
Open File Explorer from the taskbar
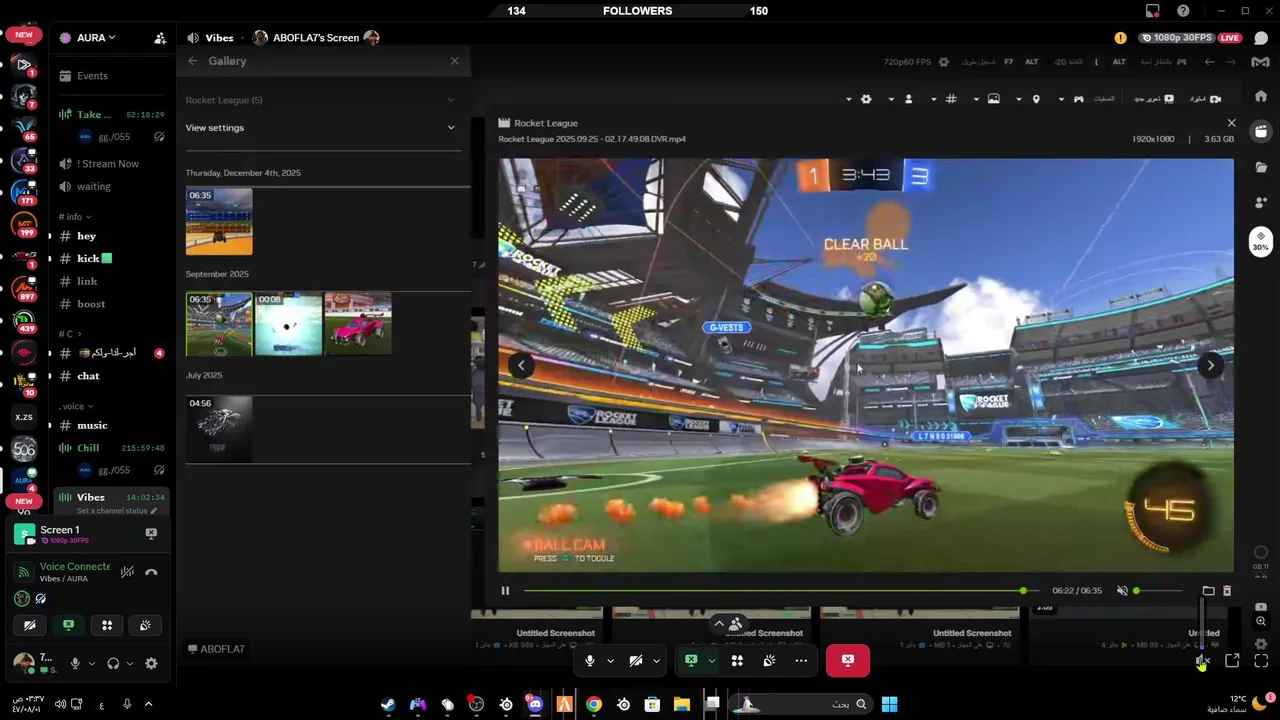tap(682, 704)
